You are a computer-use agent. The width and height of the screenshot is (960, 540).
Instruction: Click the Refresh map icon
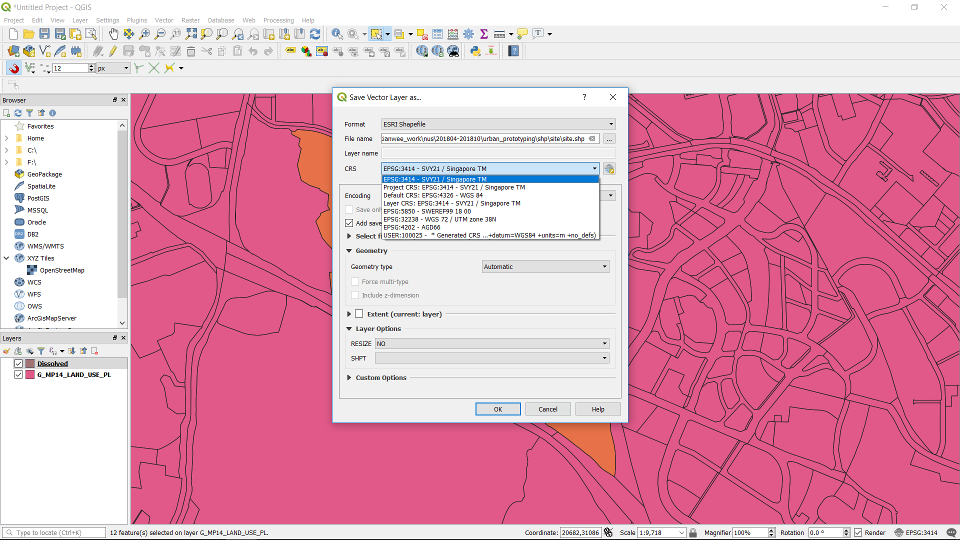pyautogui.click(x=315, y=34)
